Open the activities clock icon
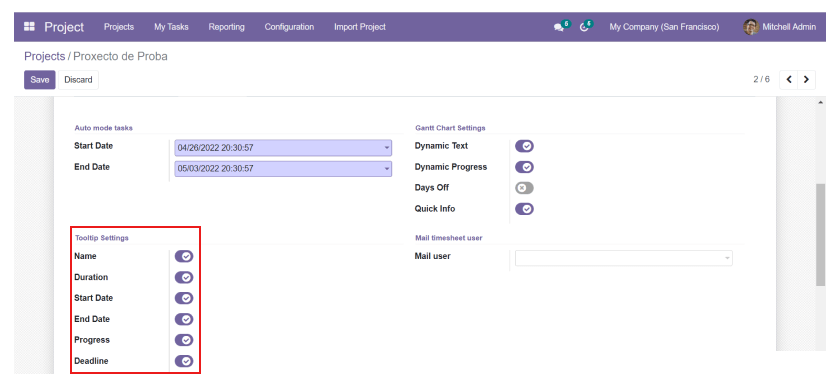 point(584,27)
